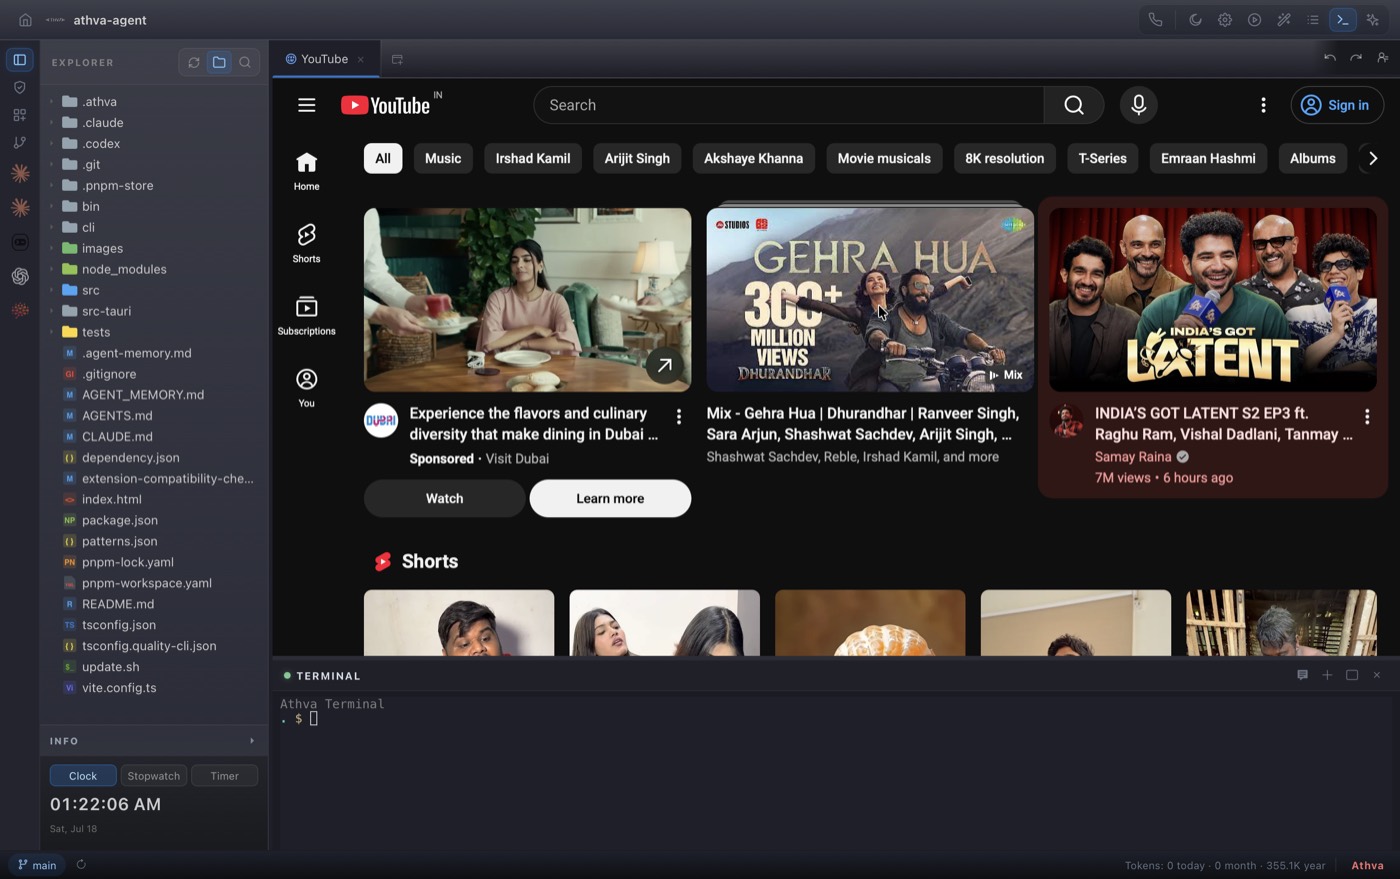
Task: Select the T-Series filter chip
Action: coord(1102,158)
